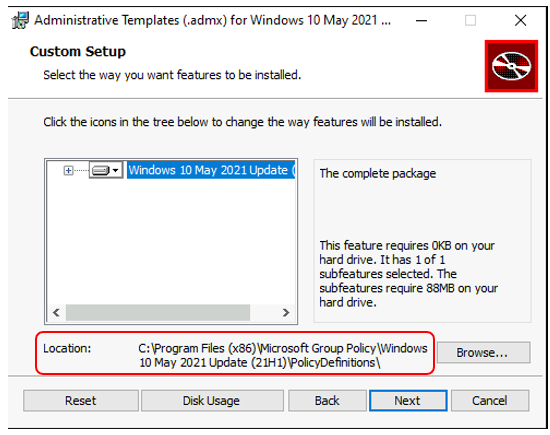
Task: Click "The complete package" description text
Action: (378, 173)
